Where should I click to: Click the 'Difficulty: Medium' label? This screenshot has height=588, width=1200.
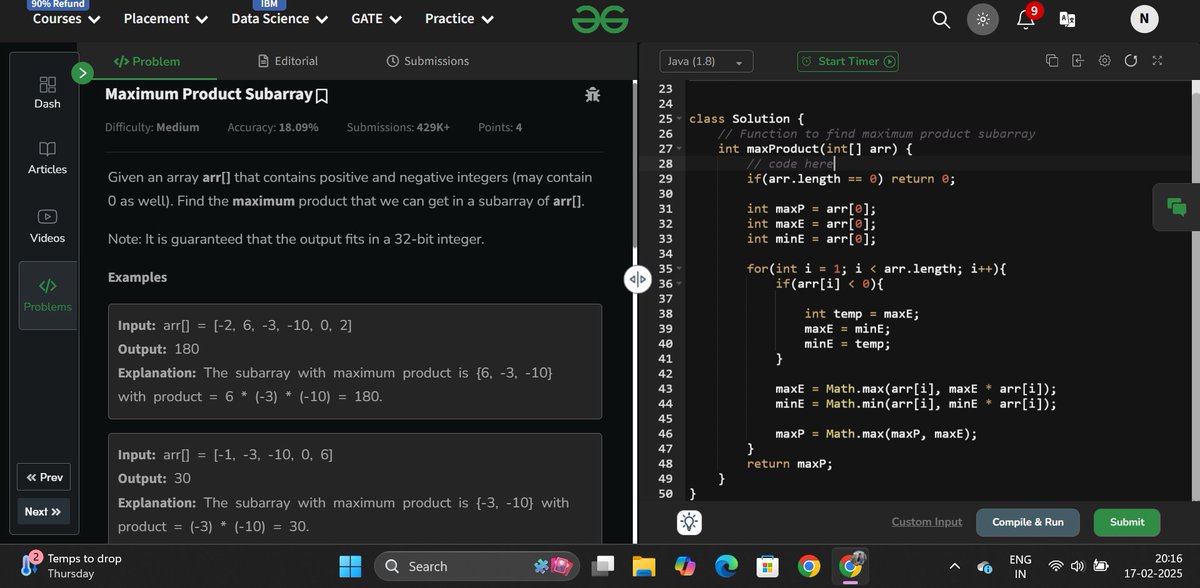(x=152, y=128)
